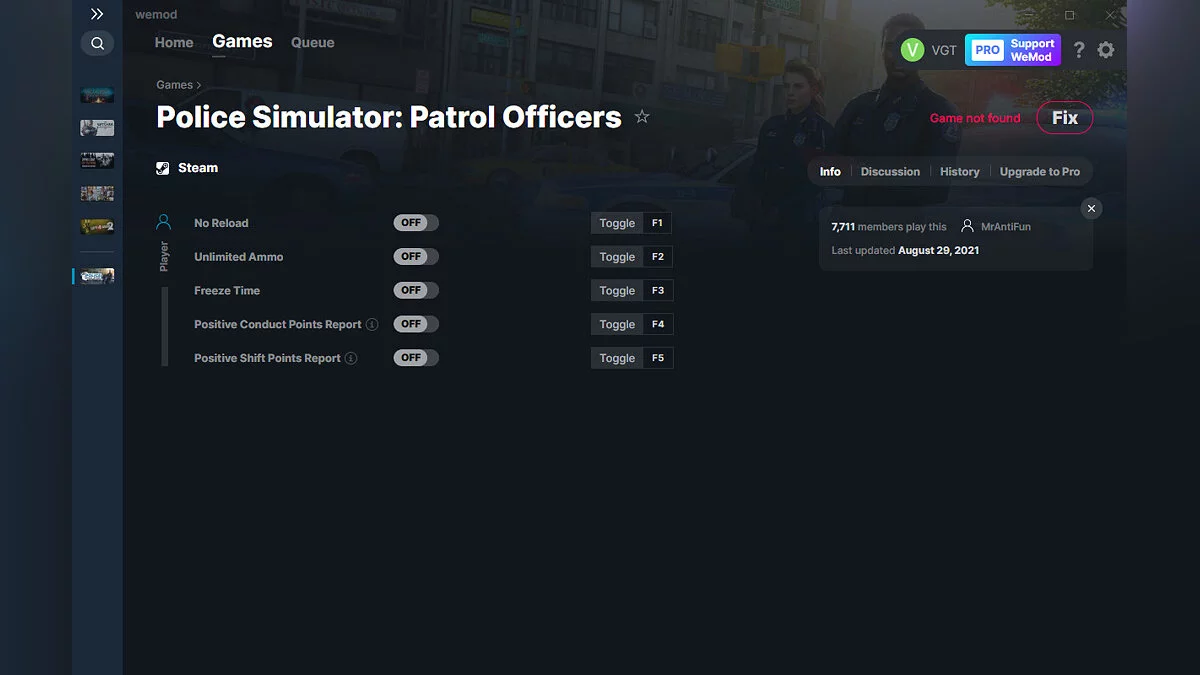Click the Support WeMod PRO button

click(1013, 49)
